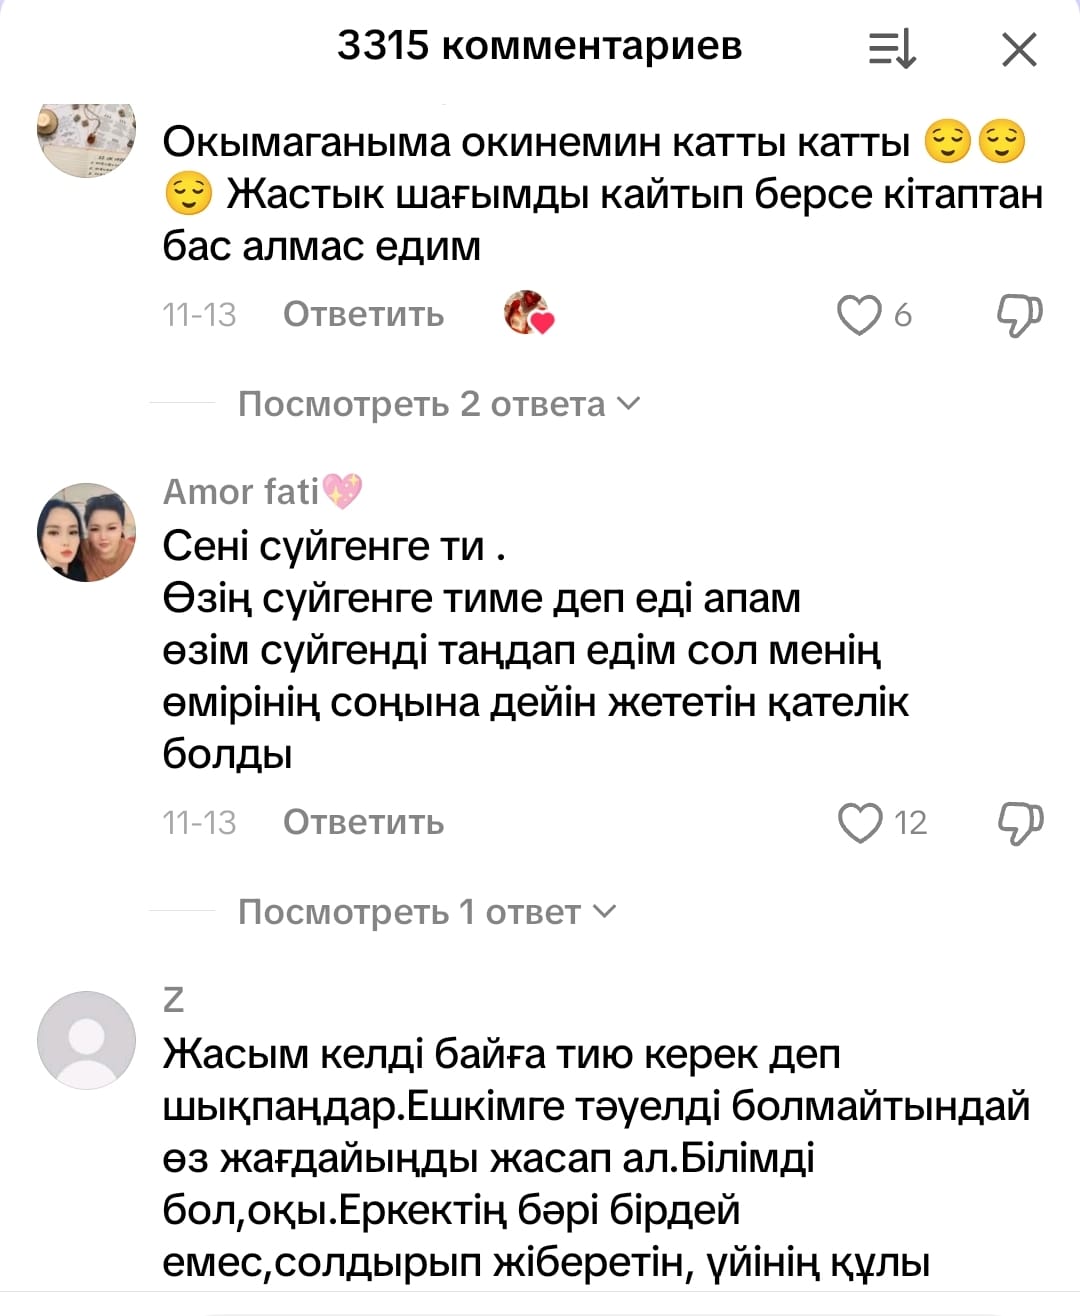Reply to Amor fati's comment via "Ответить"
Viewport: 1080px width, 1316px height.
tap(363, 823)
